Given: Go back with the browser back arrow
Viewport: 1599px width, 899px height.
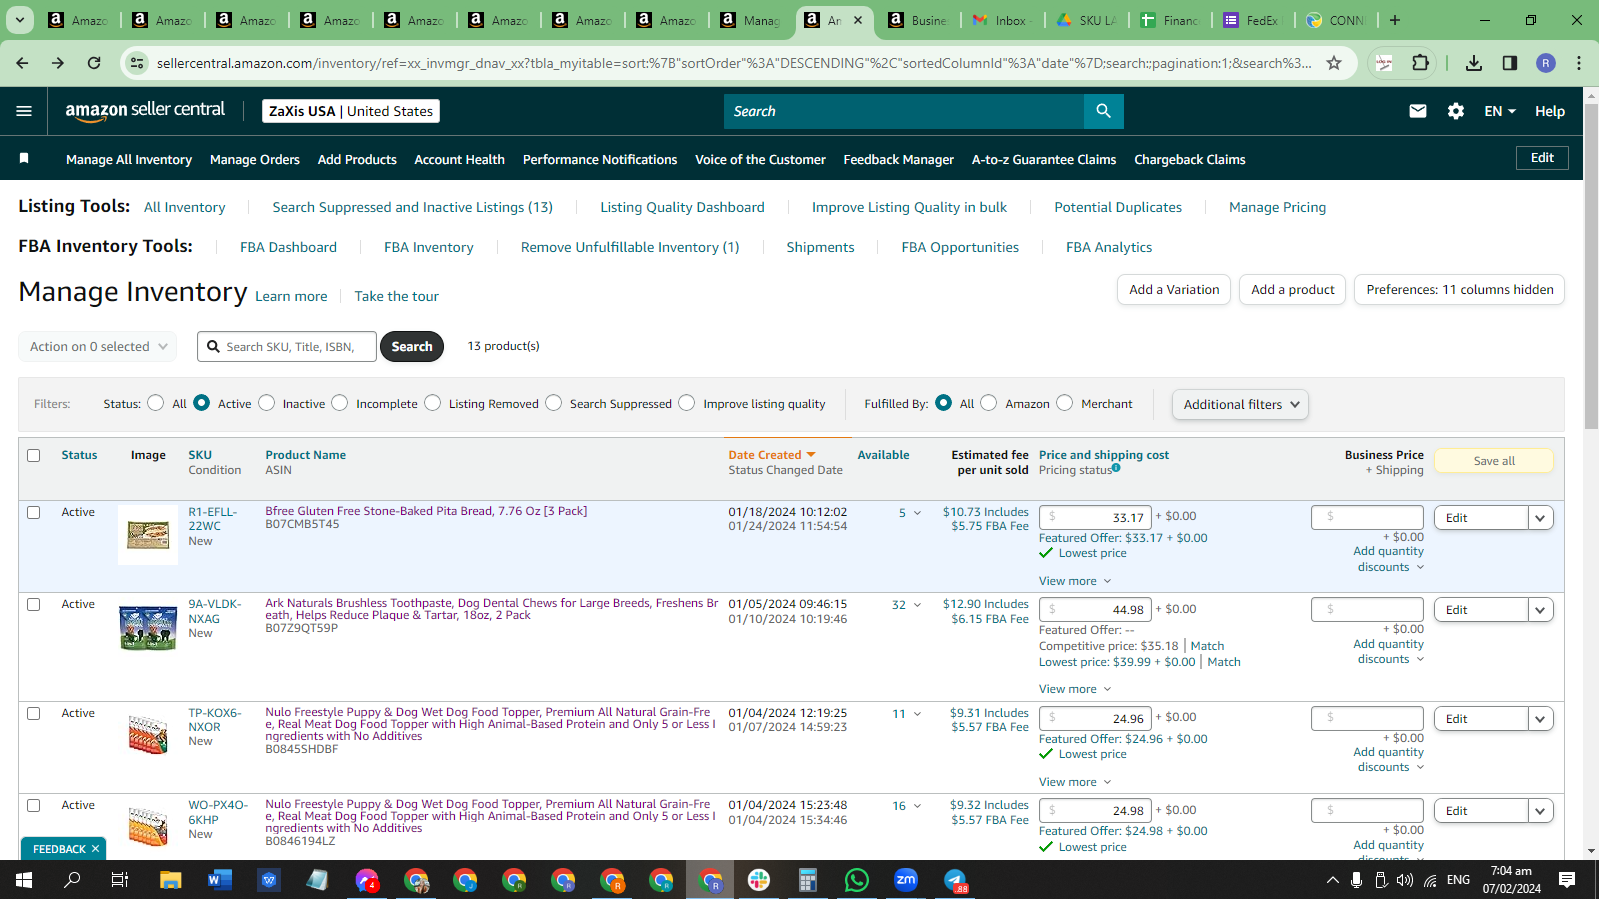Looking at the screenshot, I should (22, 63).
